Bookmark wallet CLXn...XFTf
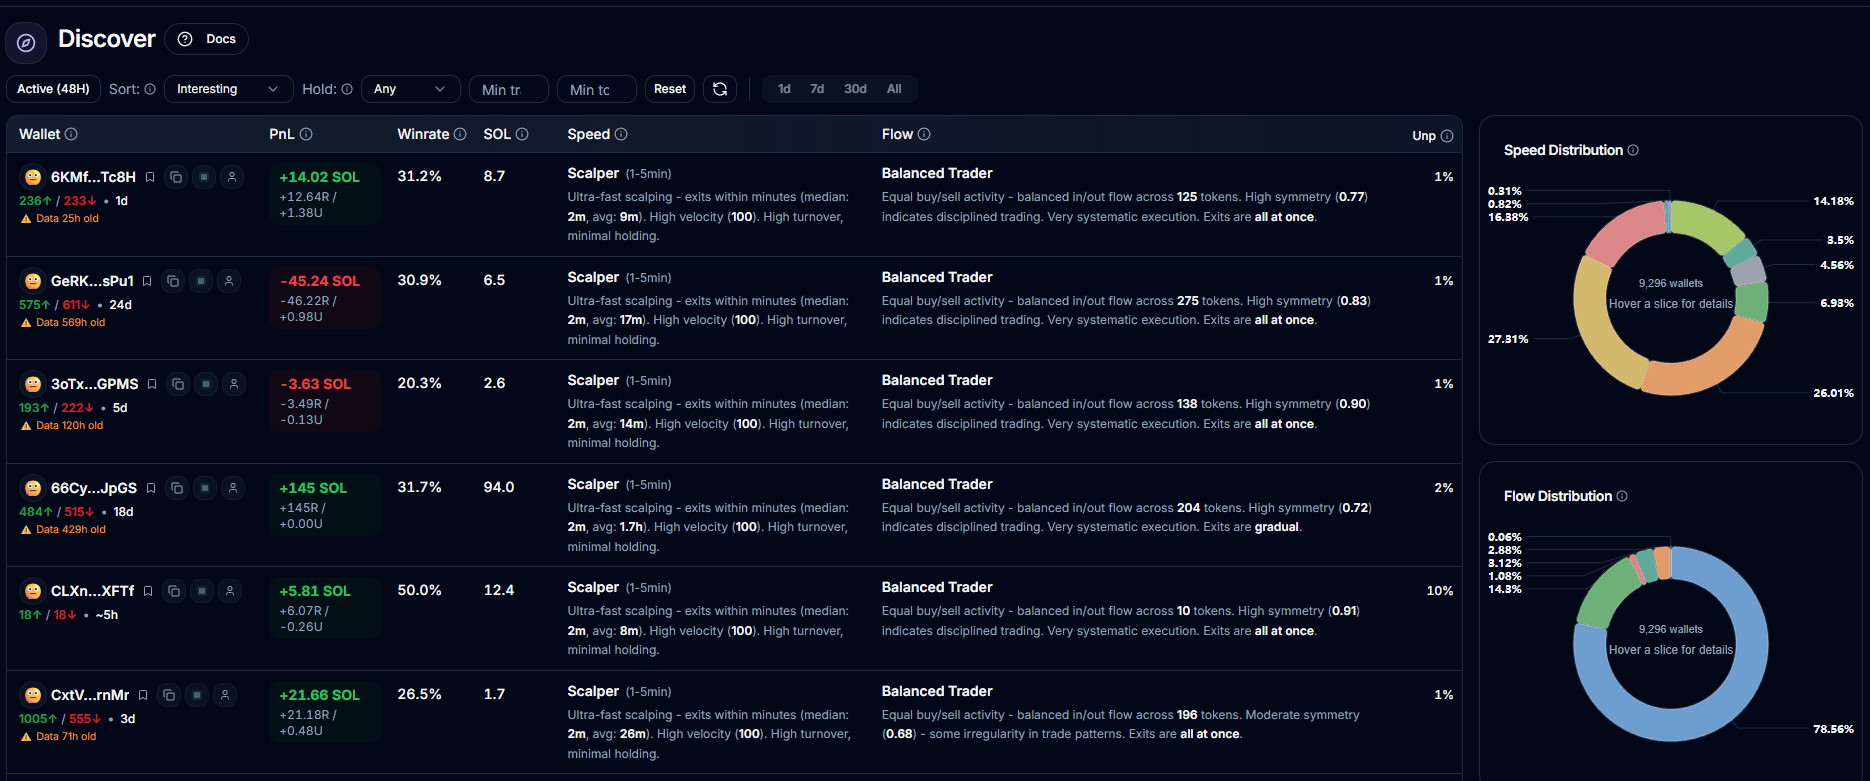The image size is (1870, 781). coord(148,591)
